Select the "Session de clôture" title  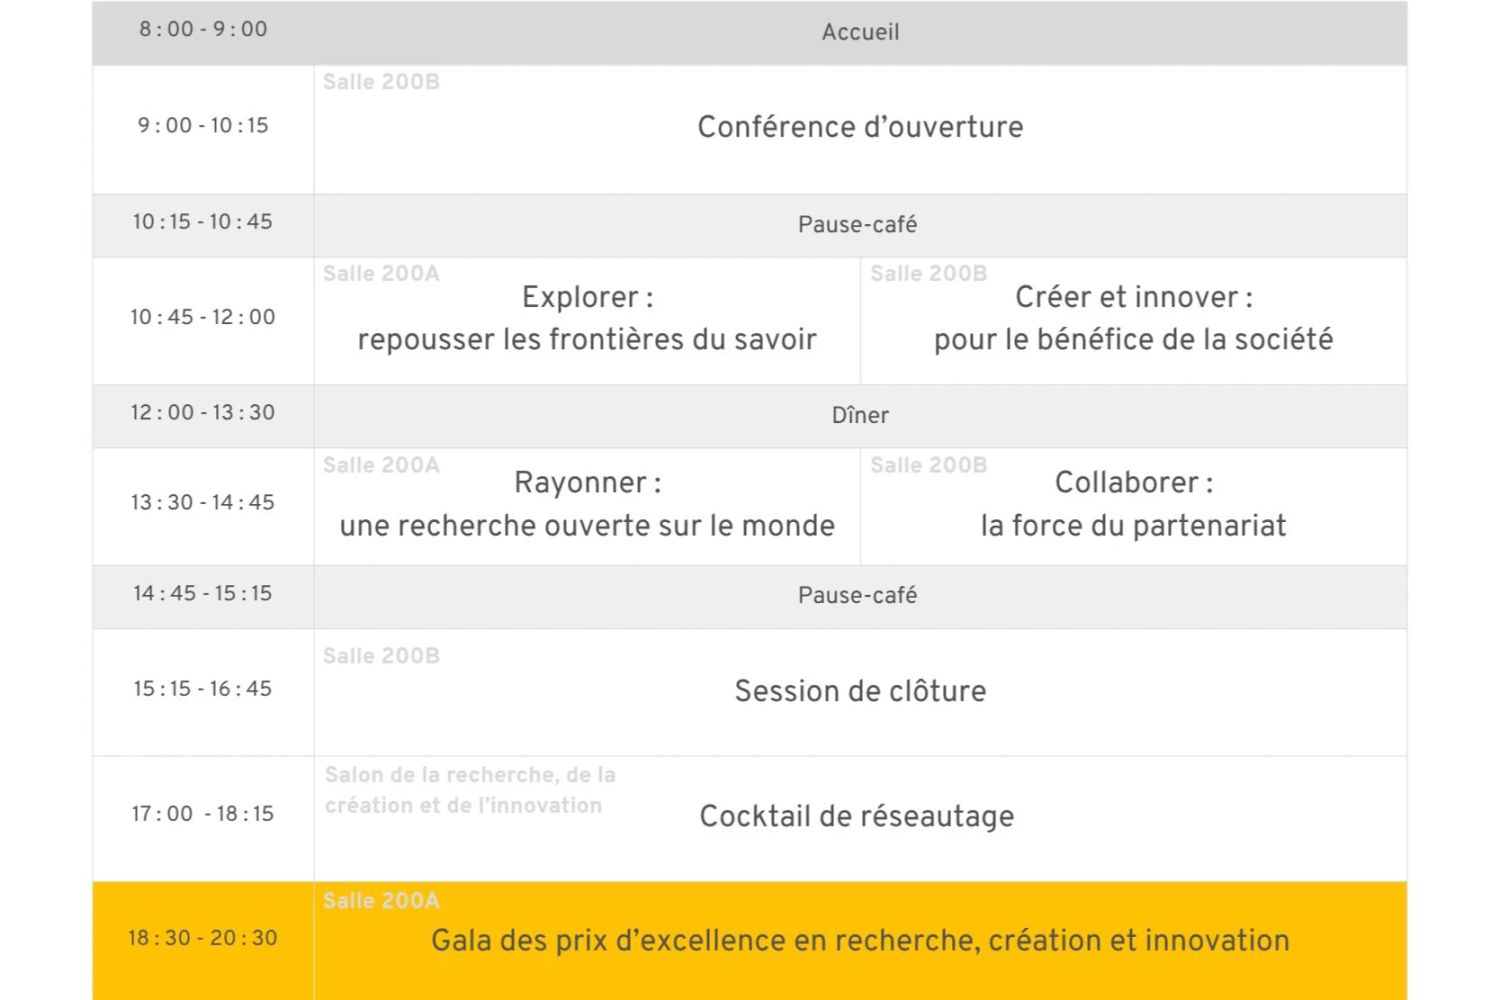pos(860,691)
